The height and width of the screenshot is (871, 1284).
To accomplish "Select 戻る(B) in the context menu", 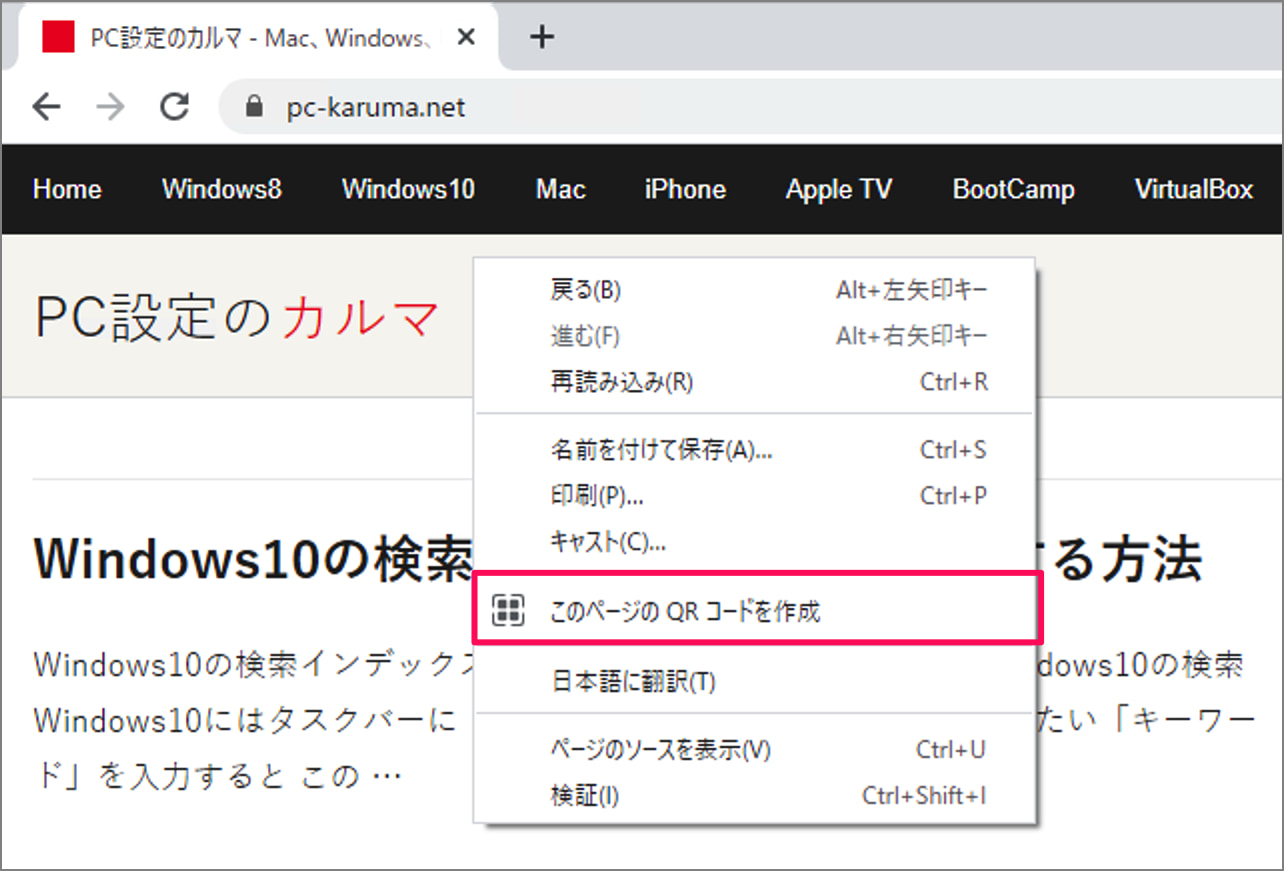I will click(x=586, y=290).
